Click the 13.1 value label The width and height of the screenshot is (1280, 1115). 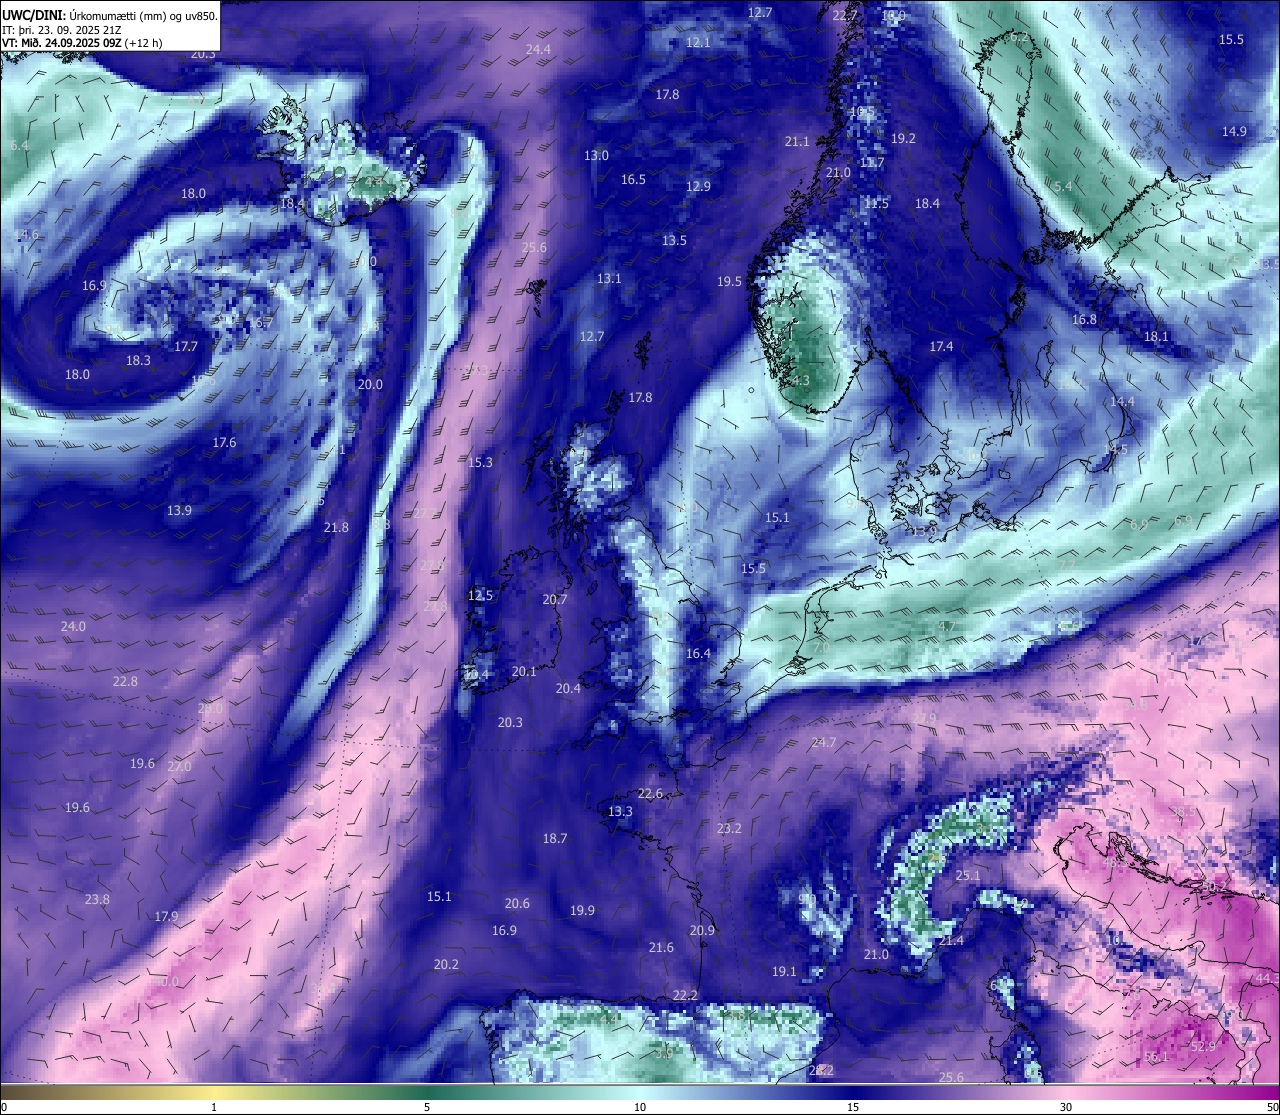coord(609,278)
